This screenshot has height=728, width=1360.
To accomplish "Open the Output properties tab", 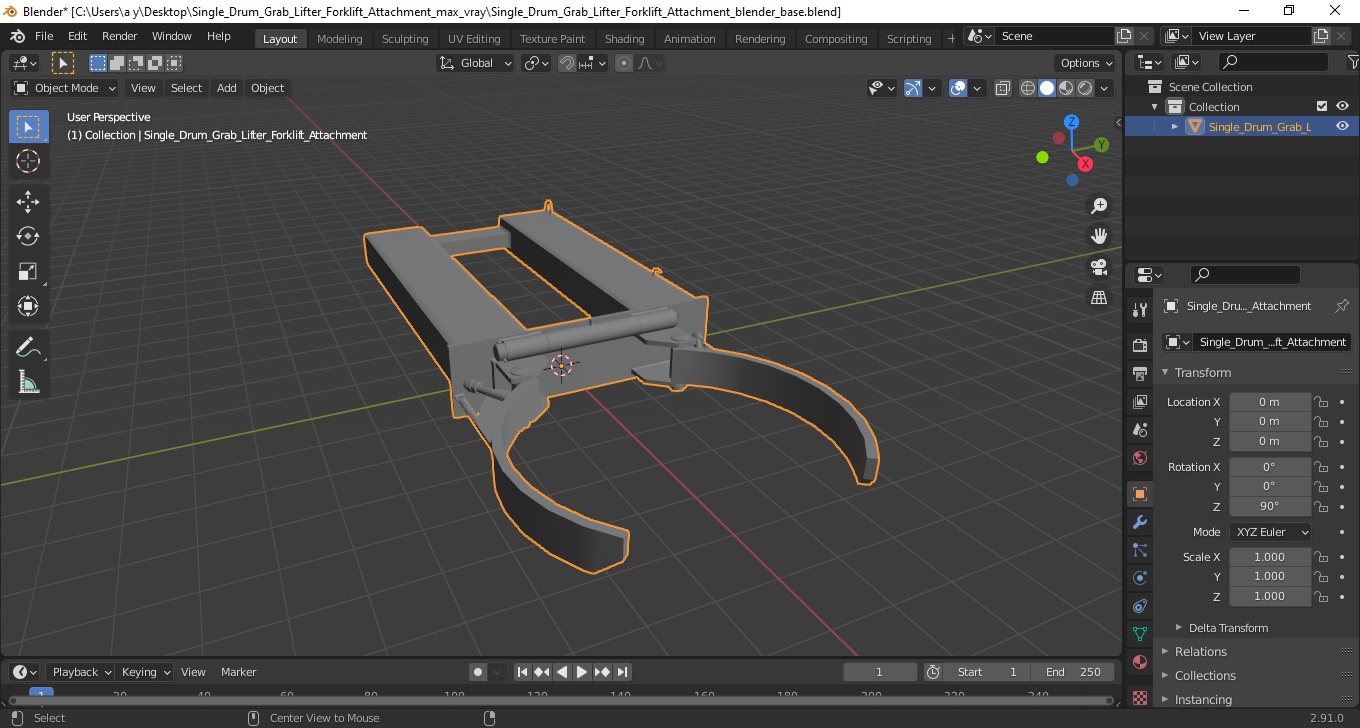I will point(1139,374).
